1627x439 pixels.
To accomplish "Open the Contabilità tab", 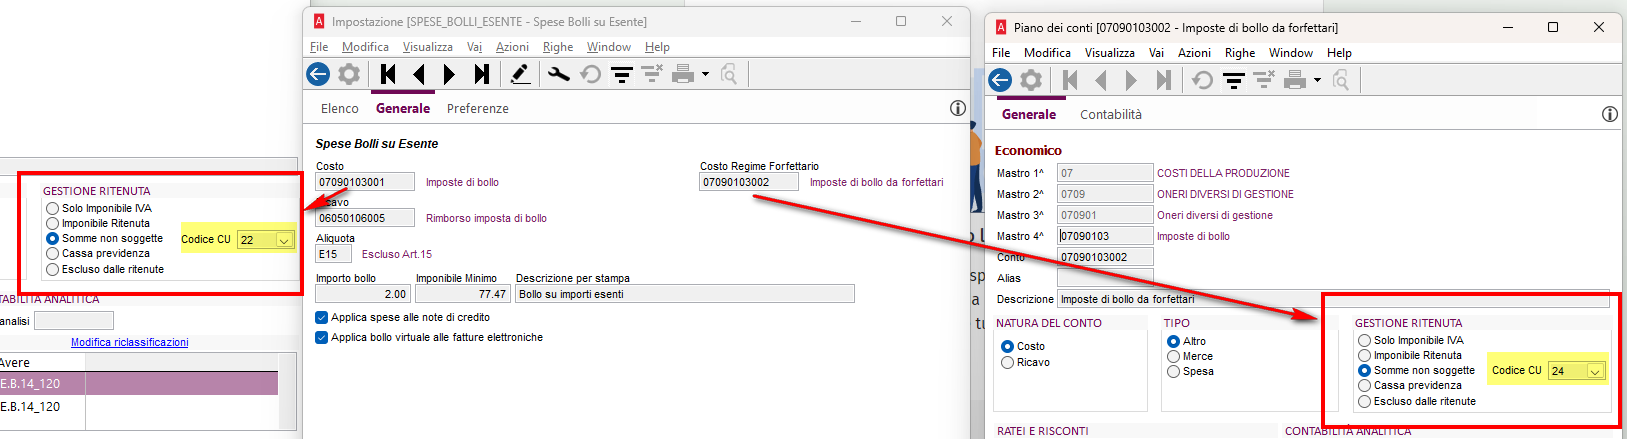I will [x=1110, y=114].
